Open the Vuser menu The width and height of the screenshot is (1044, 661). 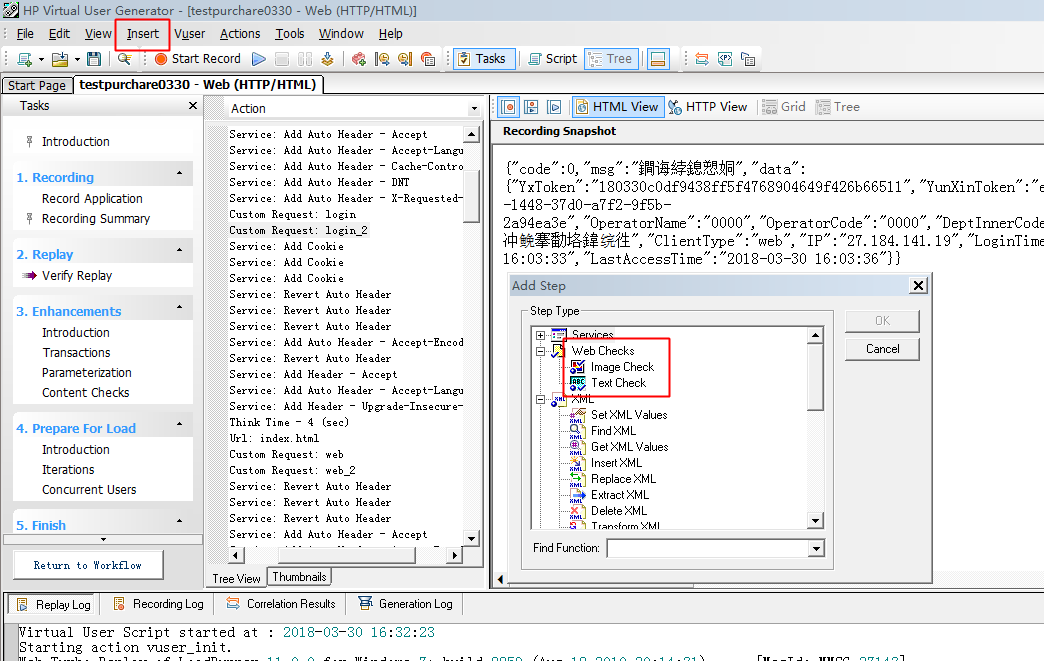190,33
